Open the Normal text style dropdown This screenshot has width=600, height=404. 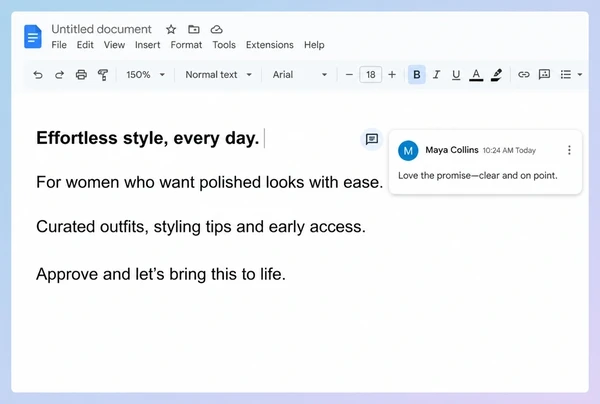218,75
